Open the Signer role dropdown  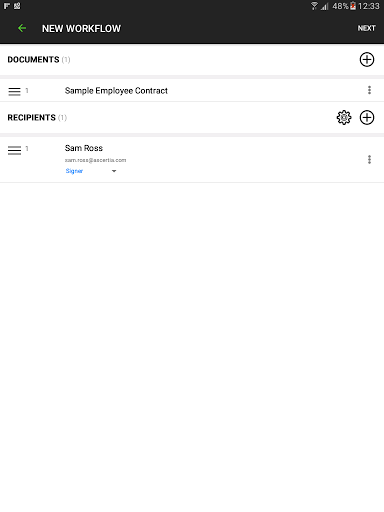click(x=74, y=171)
